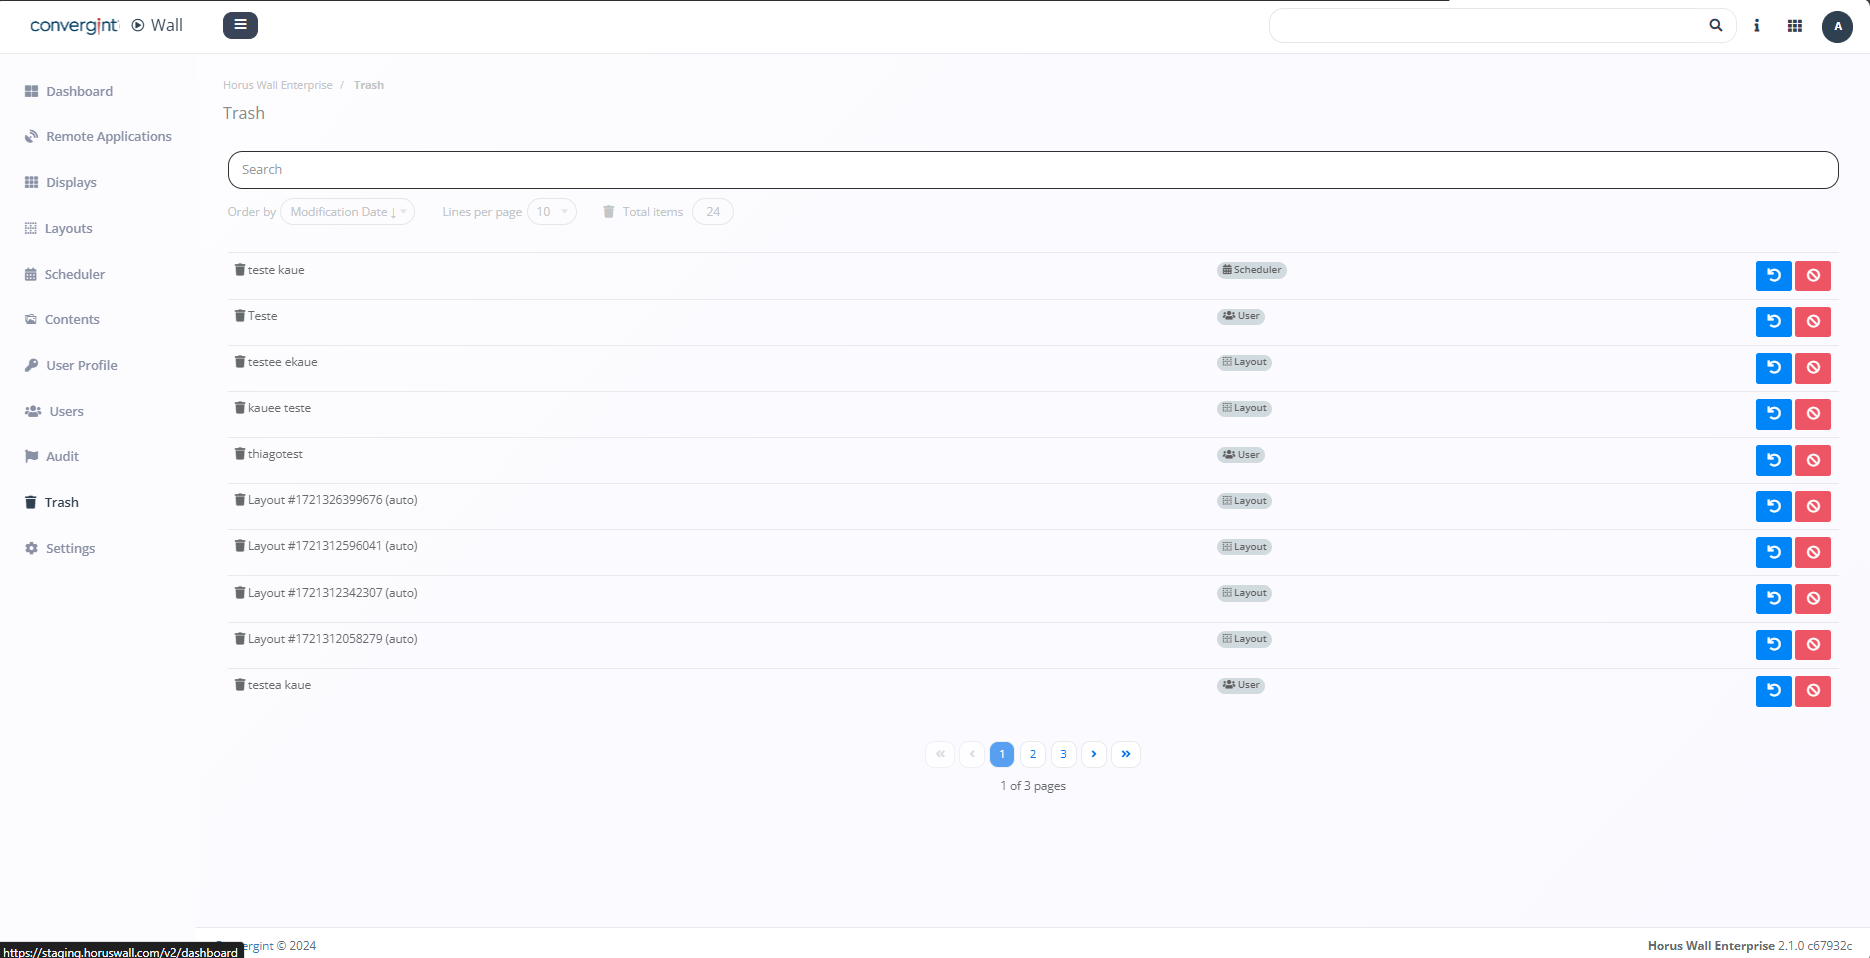Click the info icon in top bar
The image size is (1870, 958).
point(1756,26)
